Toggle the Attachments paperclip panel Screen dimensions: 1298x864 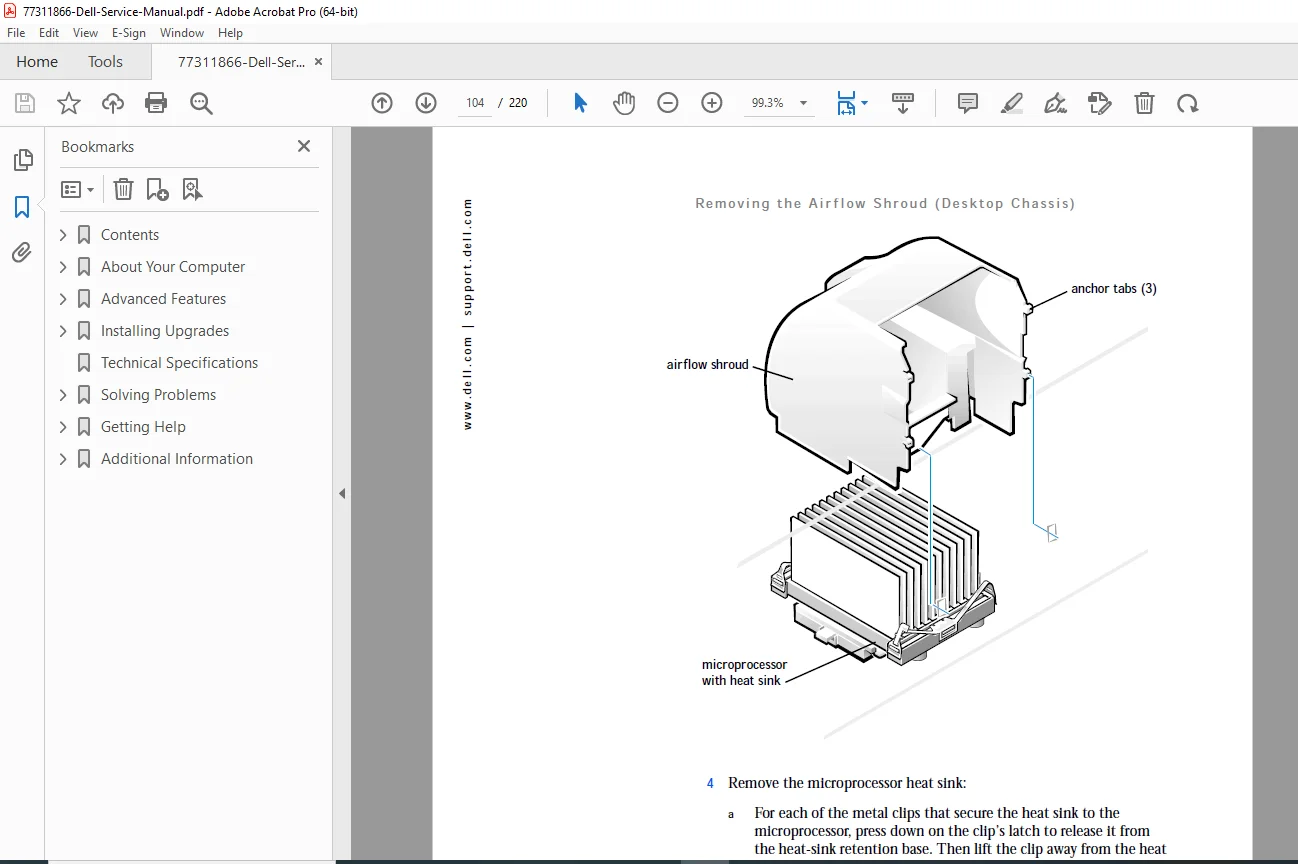point(22,253)
